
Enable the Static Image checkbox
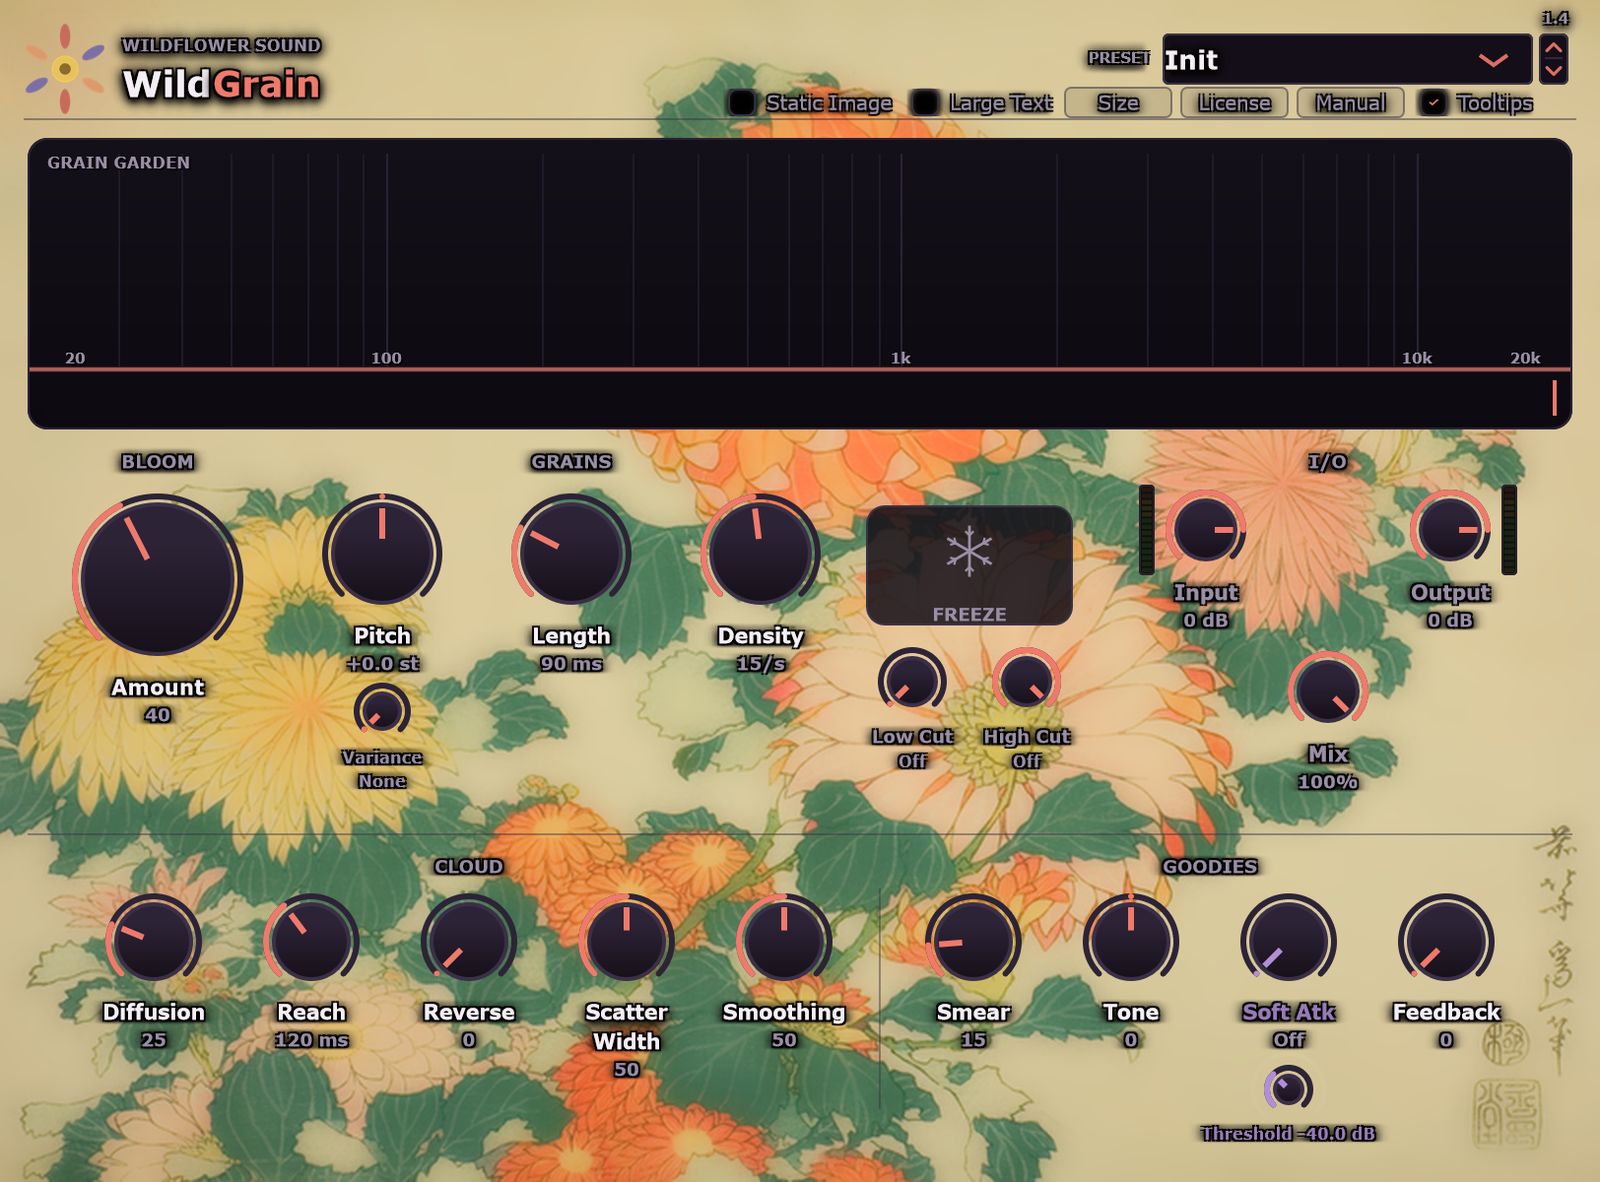pos(742,103)
